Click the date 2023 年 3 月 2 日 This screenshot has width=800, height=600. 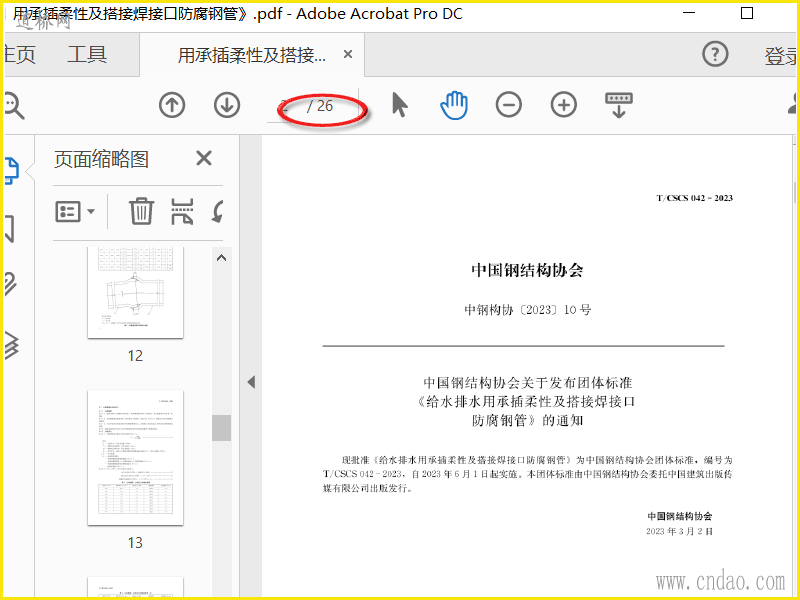[679, 531]
